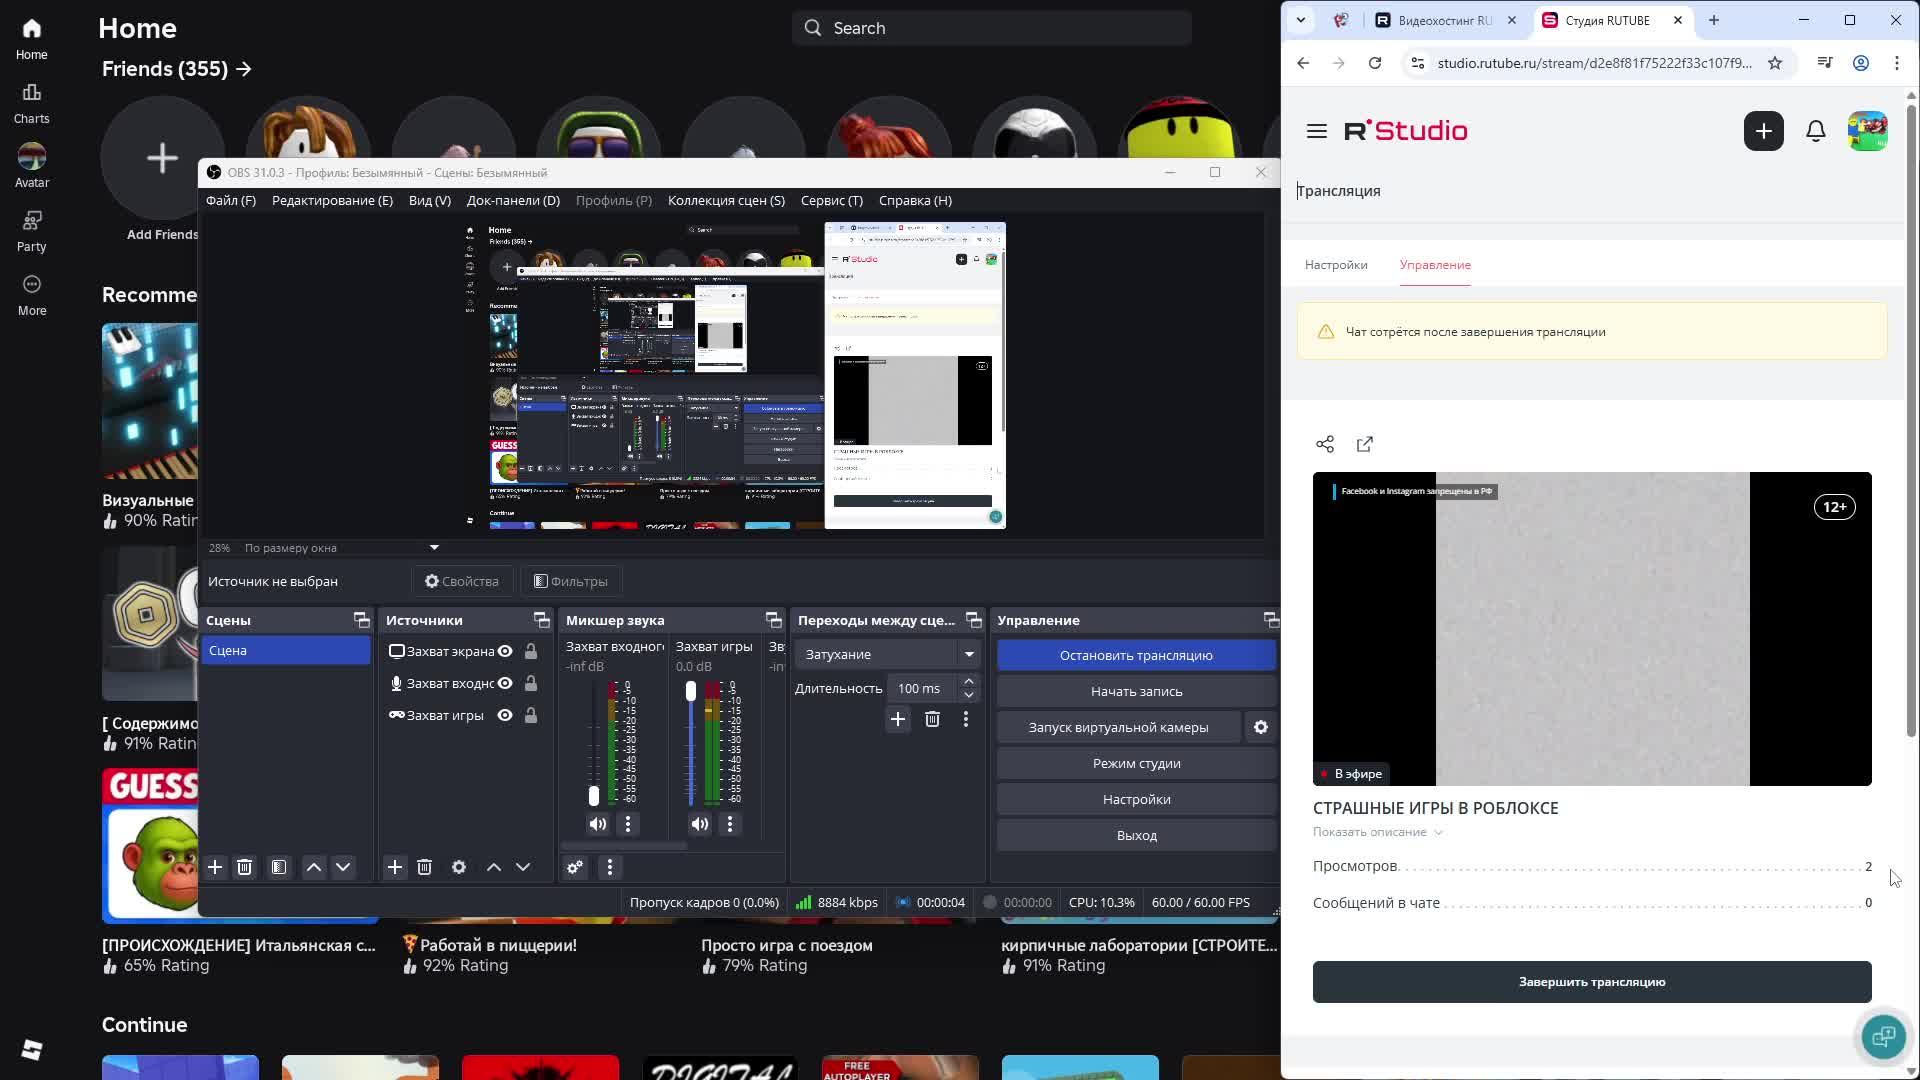The height and width of the screenshot is (1080, 1920).
Task: Click RUTUBE stream preview player
Action: [1592, 629]
